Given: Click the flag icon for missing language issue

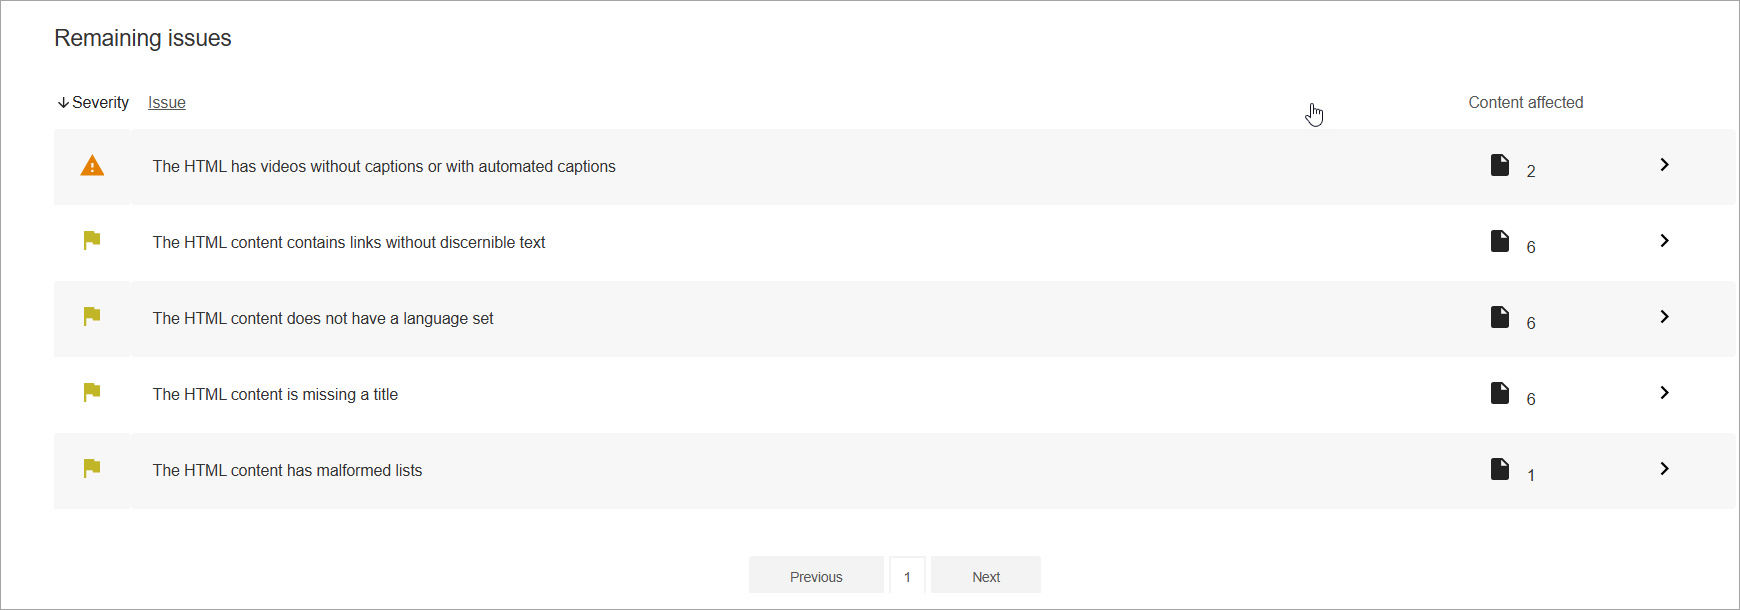Looking at the screenshot, I should (x=91, y=317).
